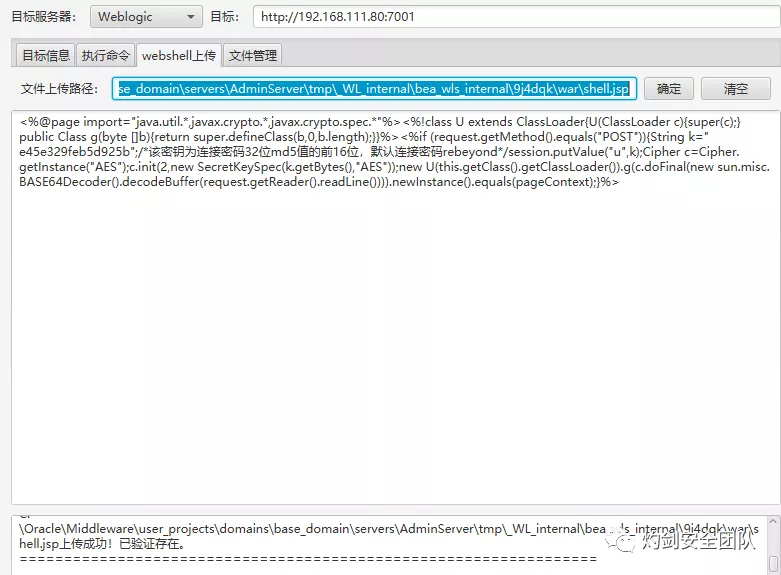This screenshot has width=781, height=575.
Task: Click the 文件上传路径 path input field
Action: (374, 89)
